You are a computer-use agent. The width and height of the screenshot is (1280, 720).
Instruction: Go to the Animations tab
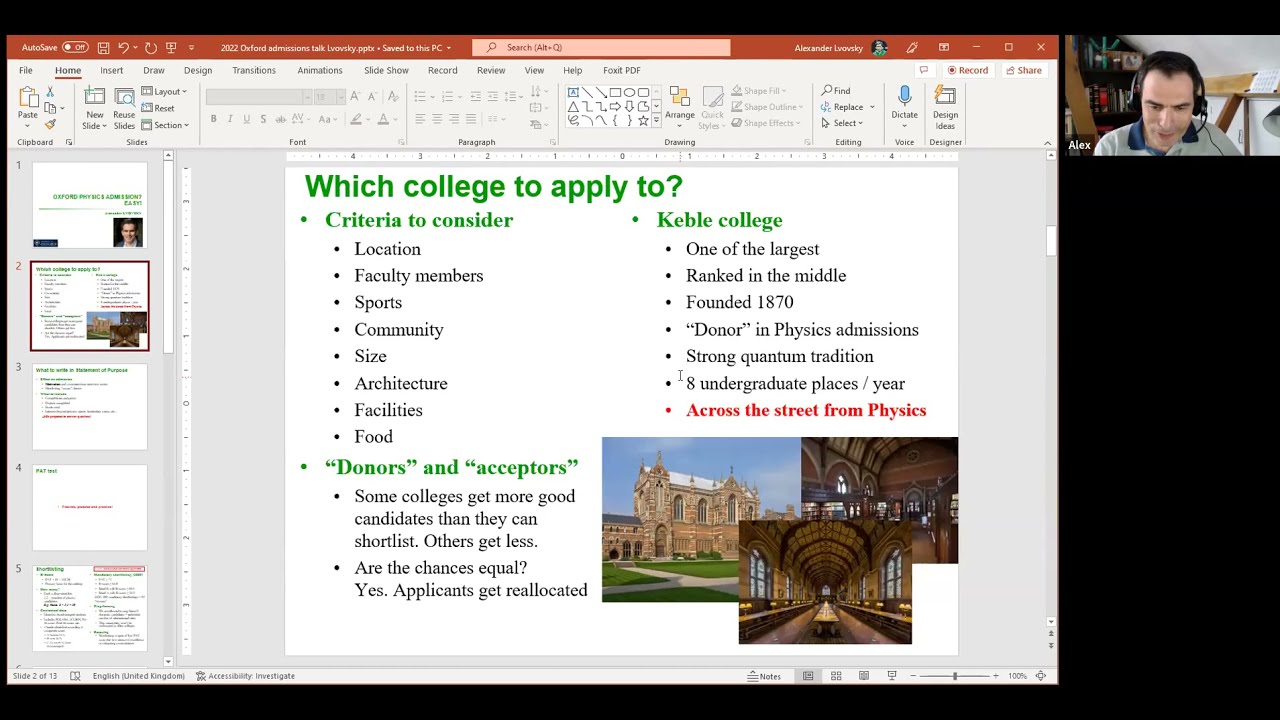[x=320, y=70]
